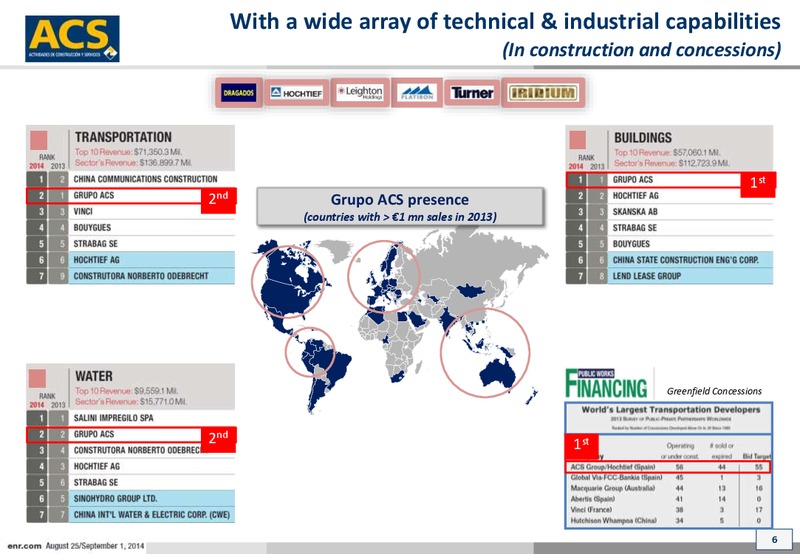
Task: Click the red 1st badge in Buildings
Action: tap(758, 184)
